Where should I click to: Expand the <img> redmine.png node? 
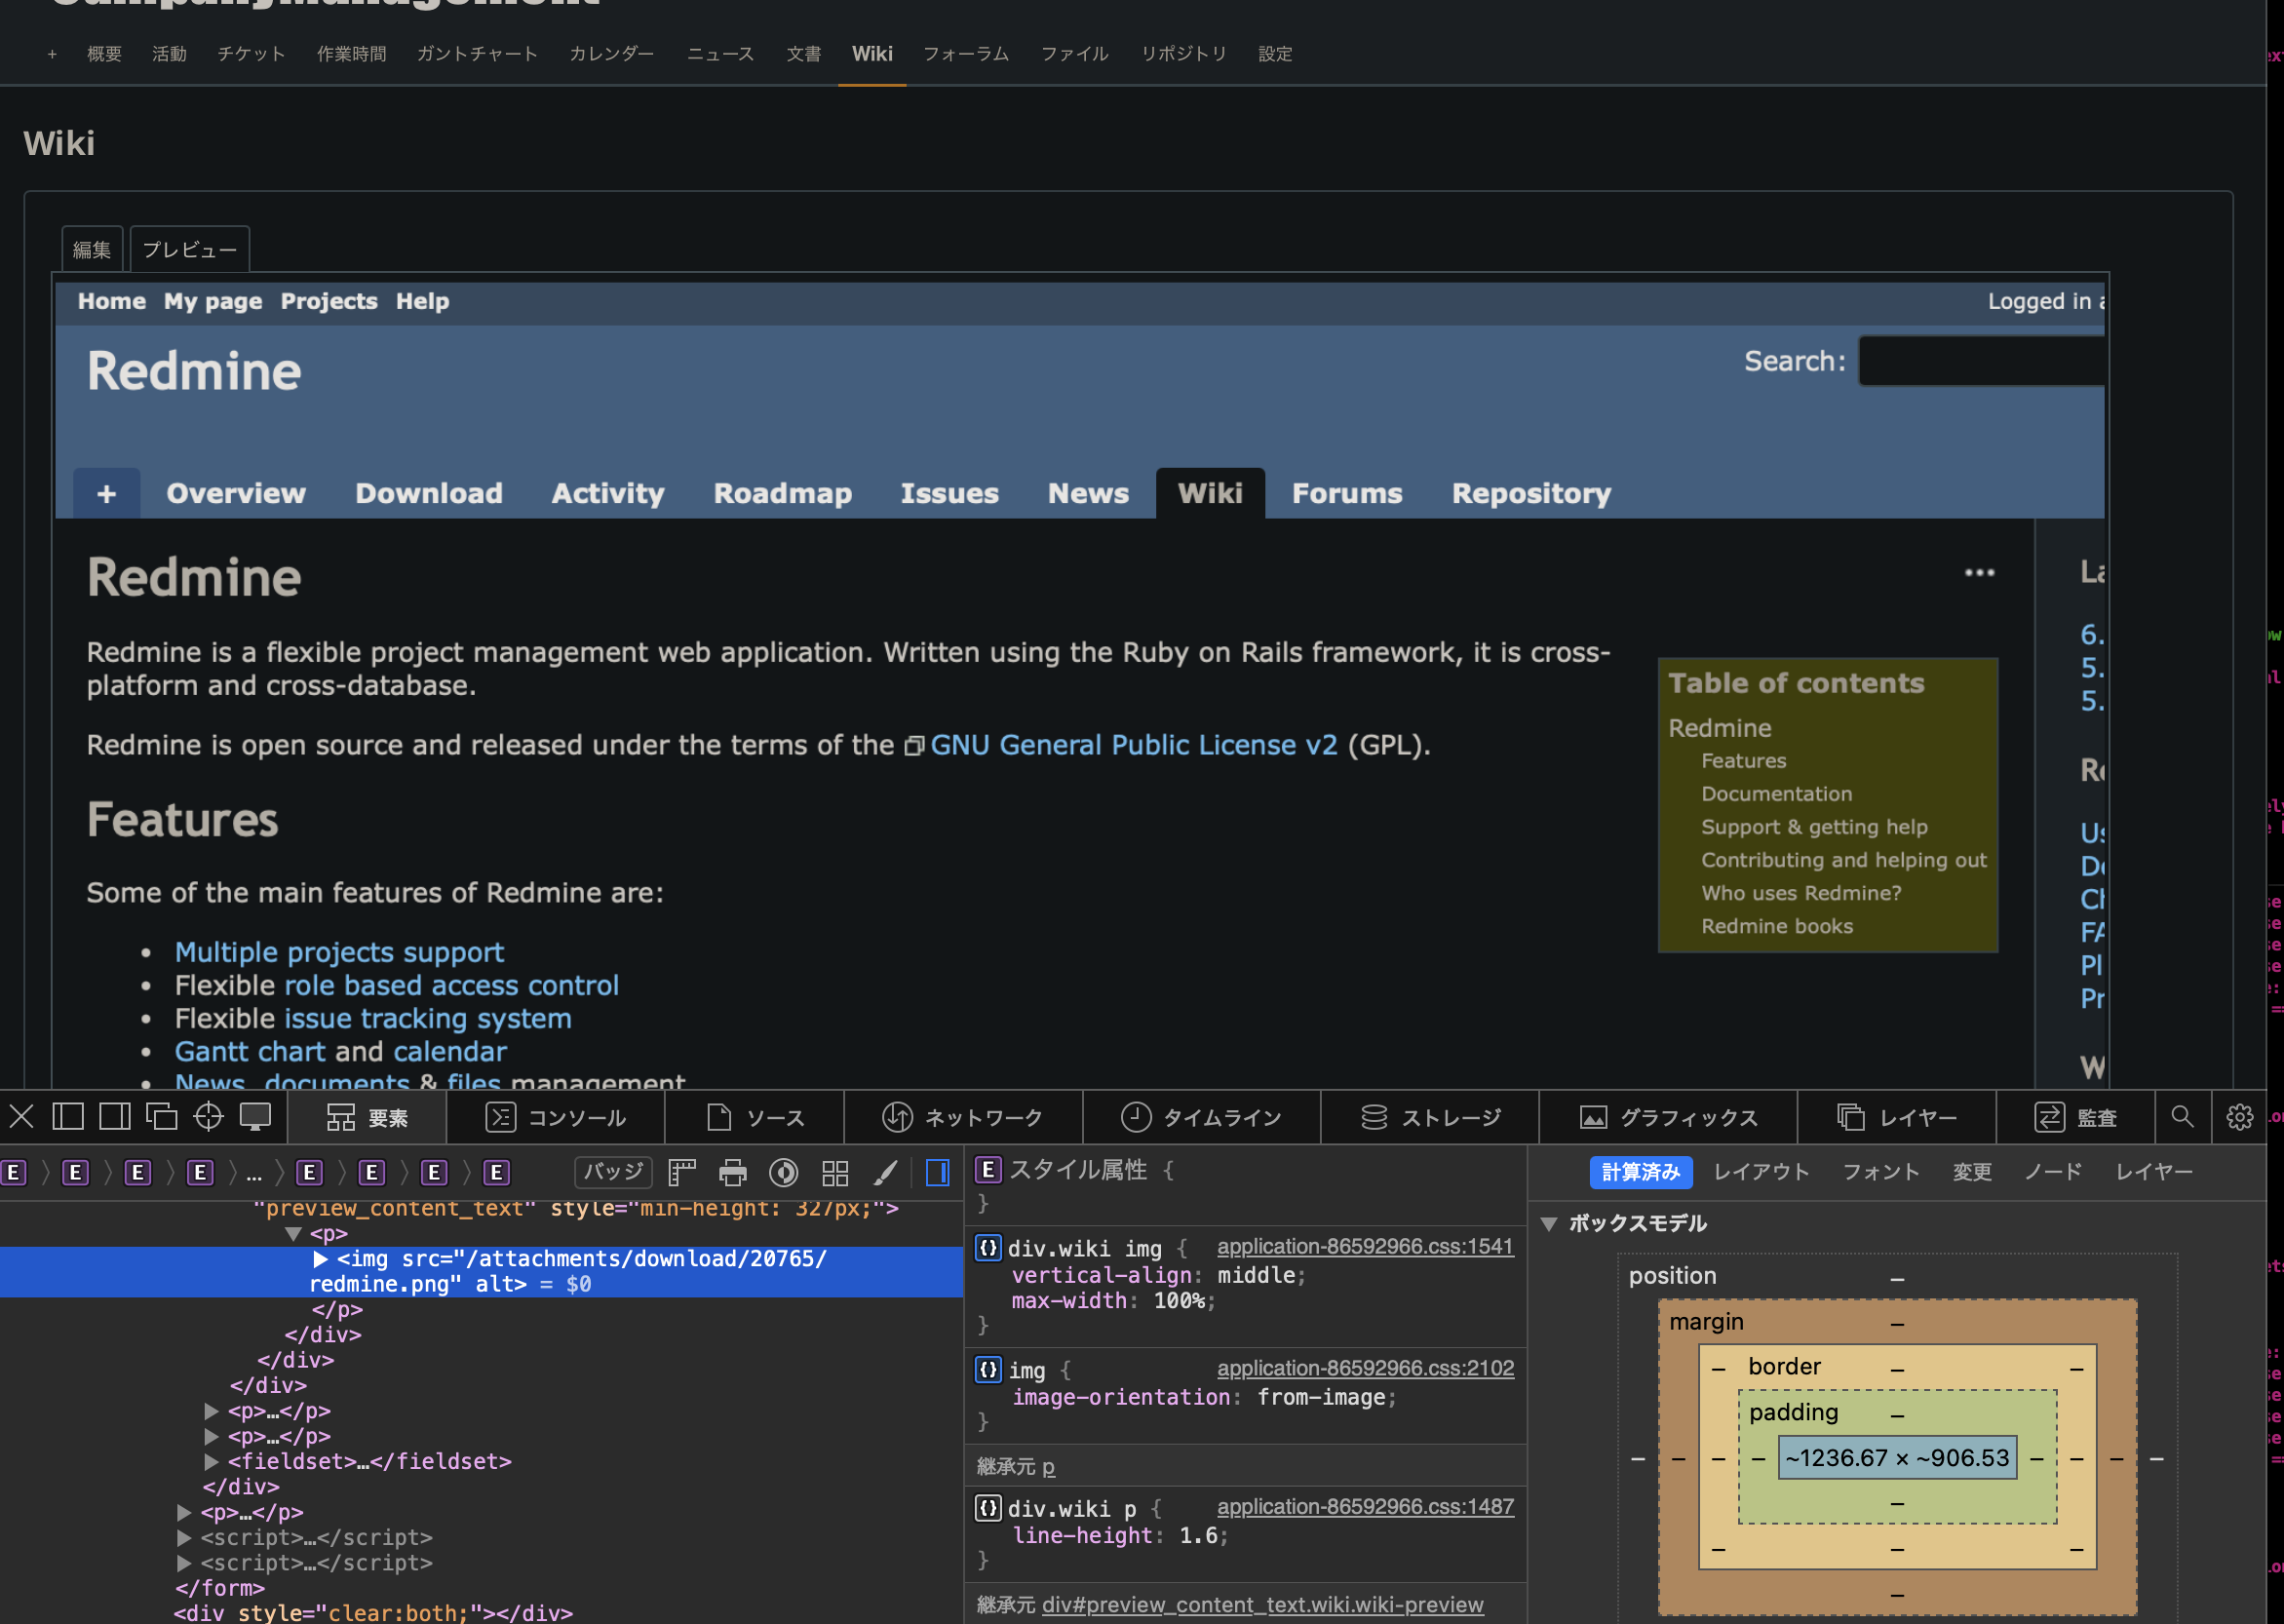coord(321,1259)
